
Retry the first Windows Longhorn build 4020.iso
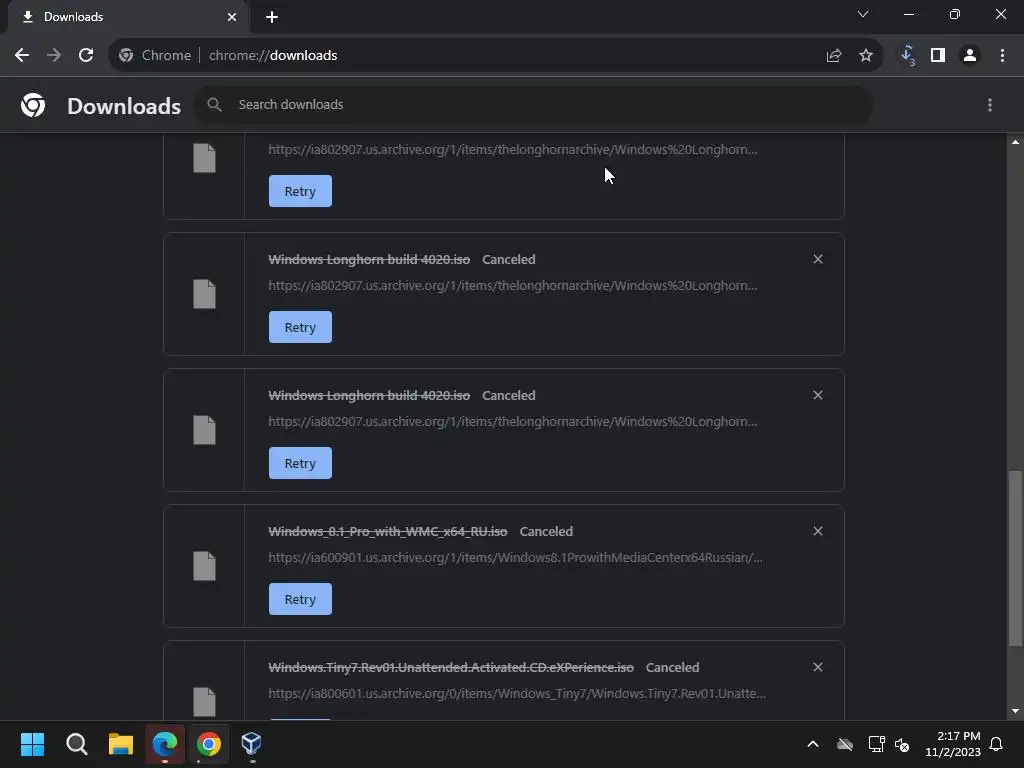point(300,327)
